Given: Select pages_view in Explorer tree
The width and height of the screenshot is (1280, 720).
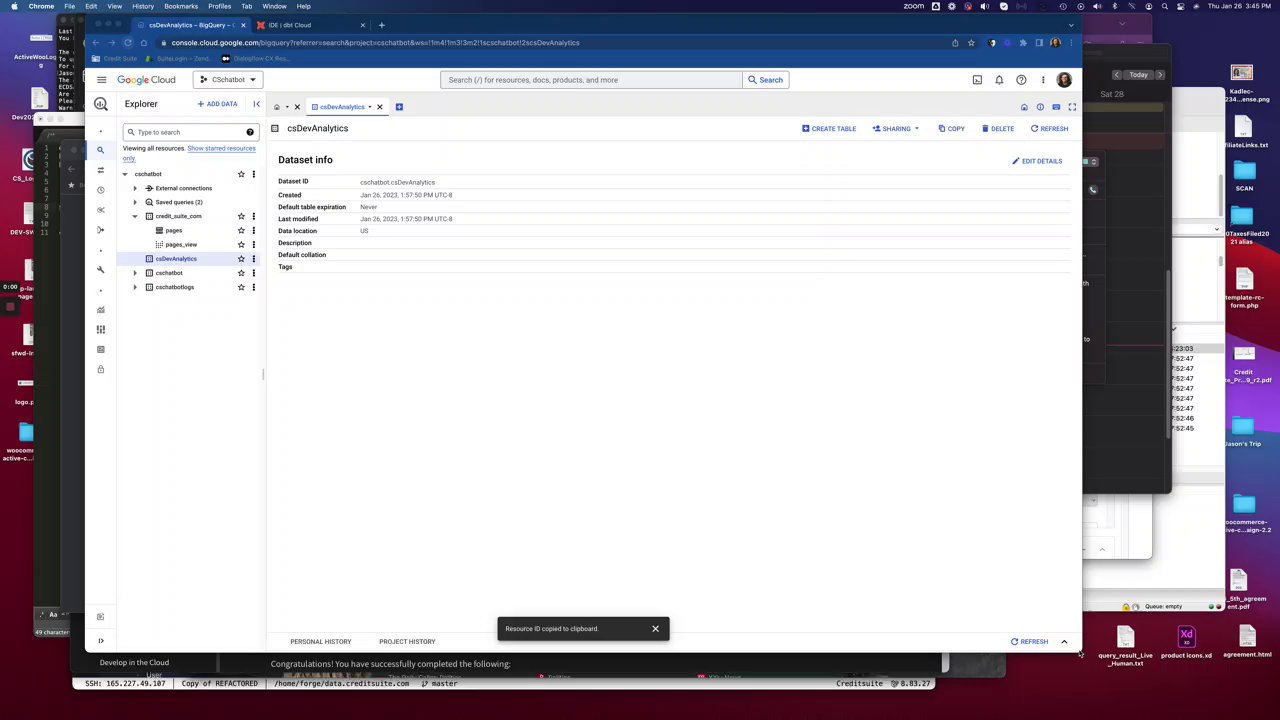Looking at the screenshot, I should pos(181,245).
